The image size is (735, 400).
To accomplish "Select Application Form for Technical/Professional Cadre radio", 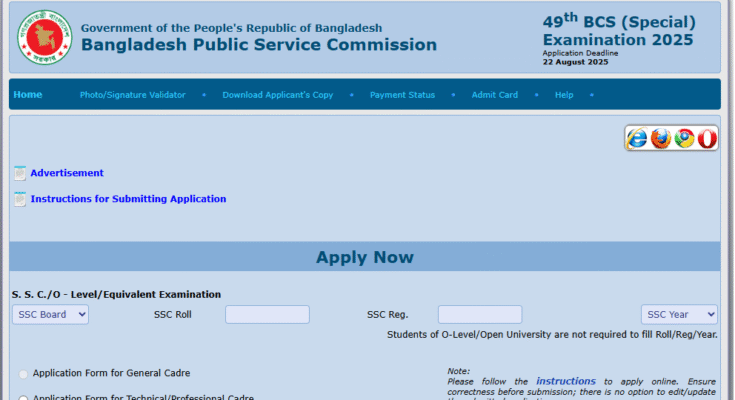I will [x=23, y=398].
